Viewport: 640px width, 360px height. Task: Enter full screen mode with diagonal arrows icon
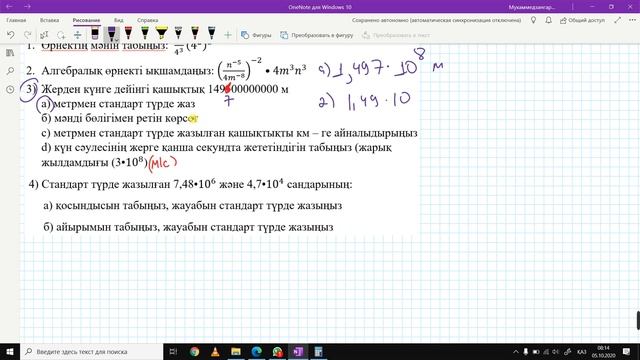(x=618, y=20)
